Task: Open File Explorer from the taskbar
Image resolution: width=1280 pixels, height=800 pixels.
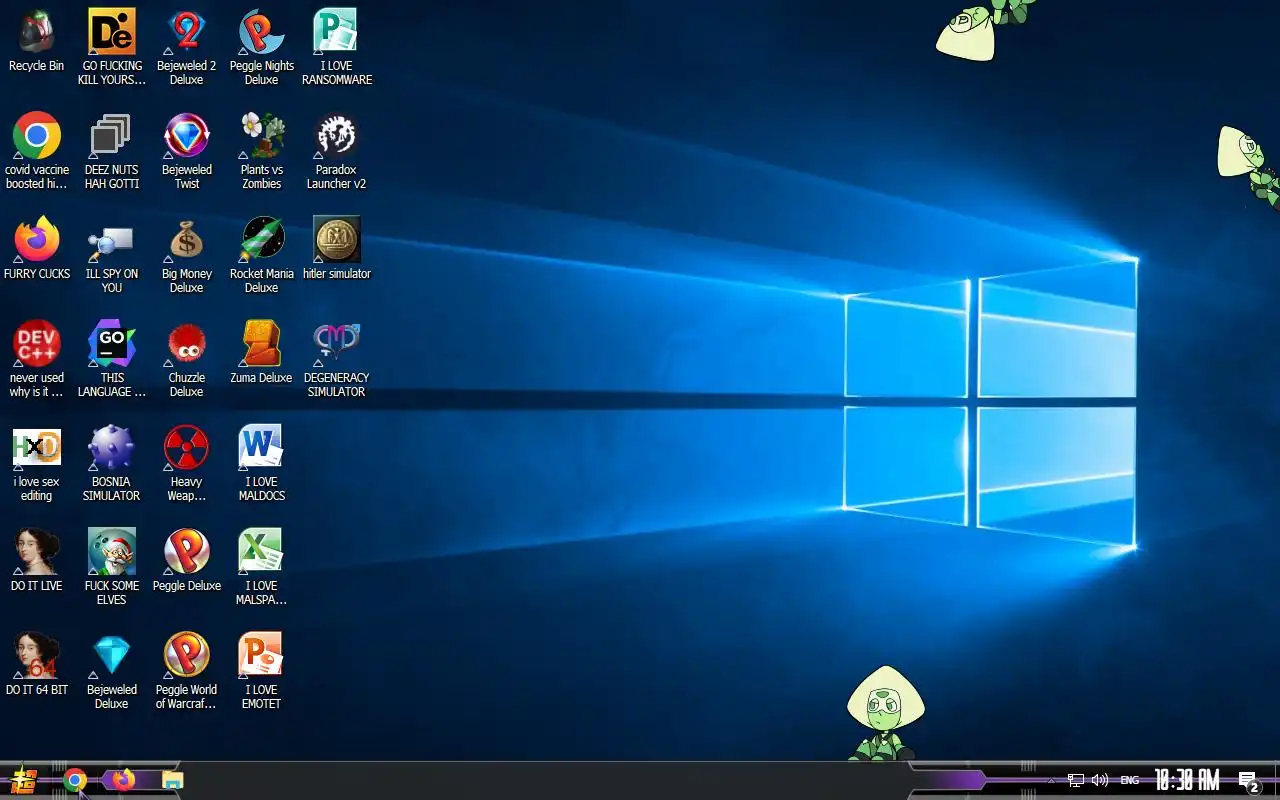Action: click(x=172, y=780)
